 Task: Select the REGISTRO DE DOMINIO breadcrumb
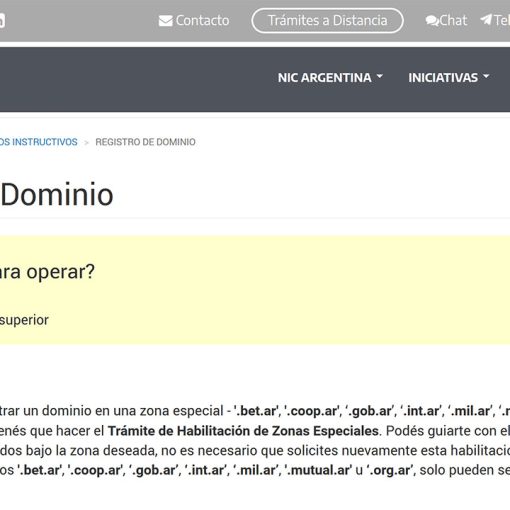145,142
